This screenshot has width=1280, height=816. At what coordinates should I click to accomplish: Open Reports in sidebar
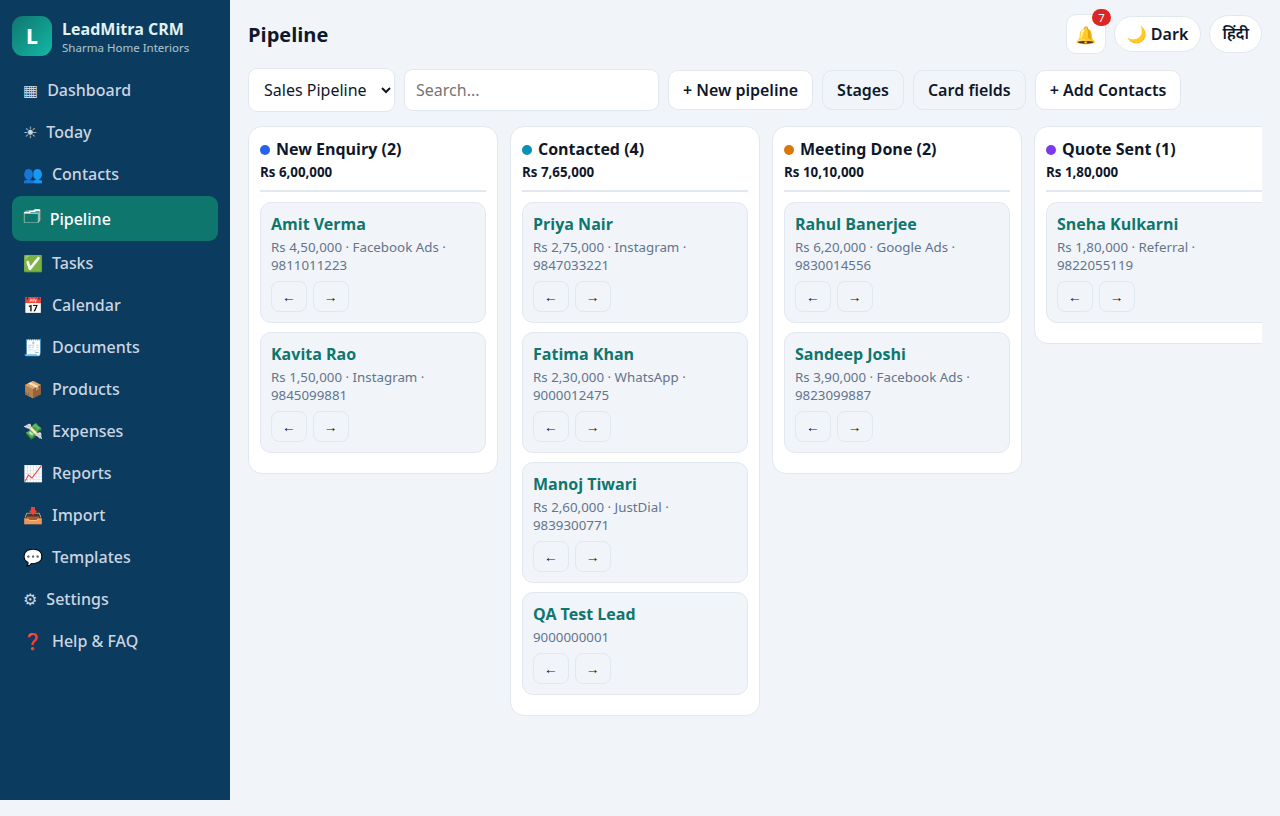(115, 473)
